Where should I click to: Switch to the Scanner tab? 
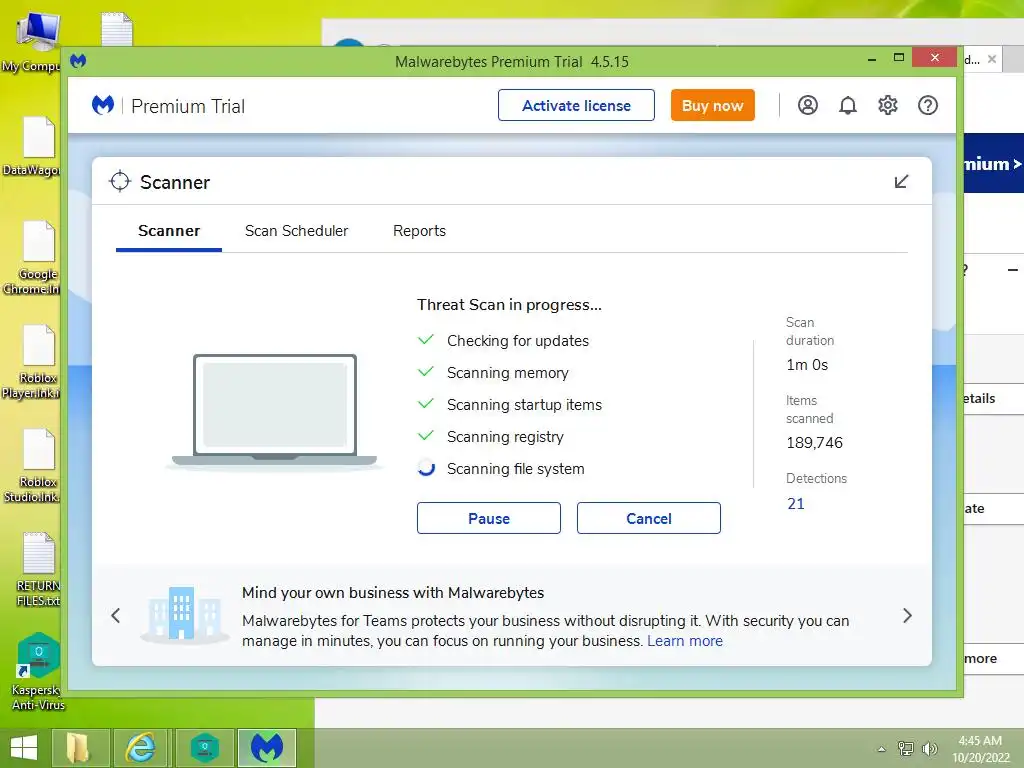[x=169, y=231]
